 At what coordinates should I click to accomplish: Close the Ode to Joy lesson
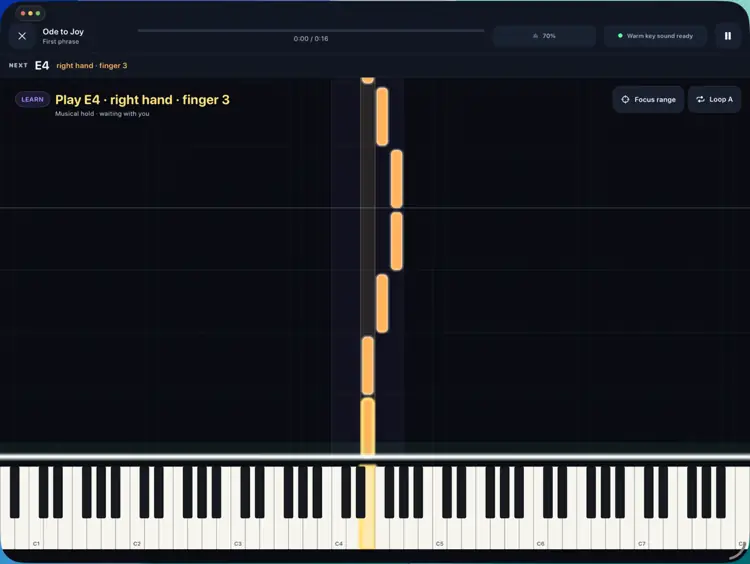[x=22, y=36]
